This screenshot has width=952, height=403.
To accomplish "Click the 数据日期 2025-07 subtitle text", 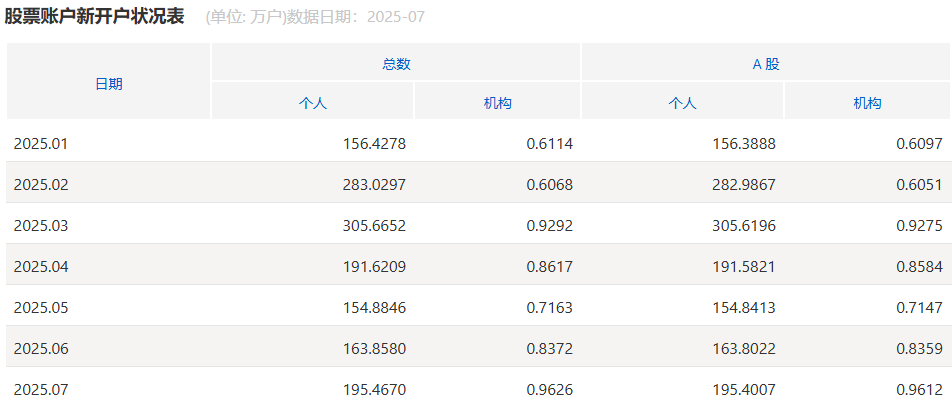I will pyautogui.click(x=356, y=17).
